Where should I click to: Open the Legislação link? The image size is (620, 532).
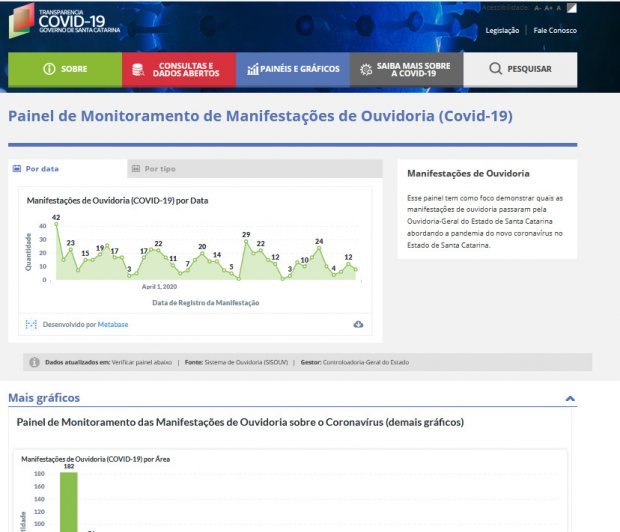pos(502,30)
